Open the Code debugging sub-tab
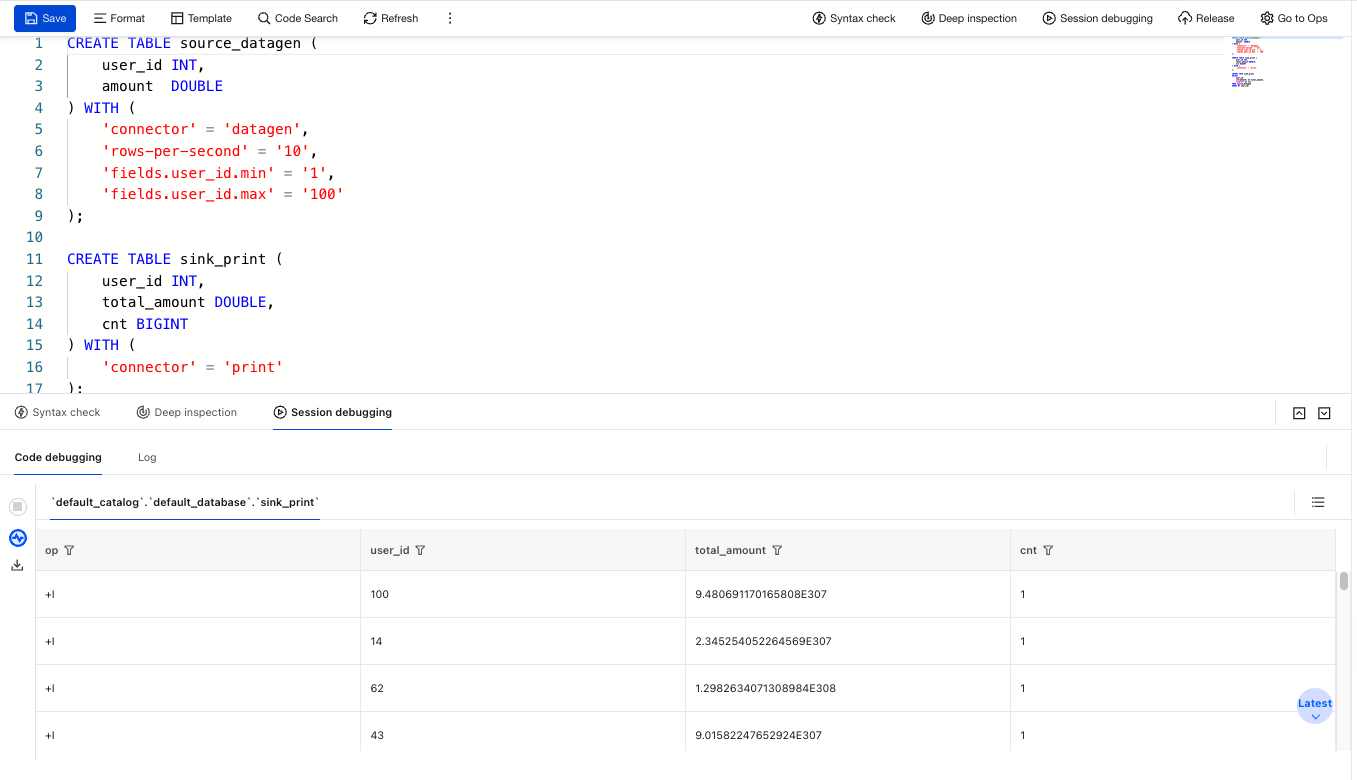Screen dimensions: 1357x780 (x=58, y=457)
